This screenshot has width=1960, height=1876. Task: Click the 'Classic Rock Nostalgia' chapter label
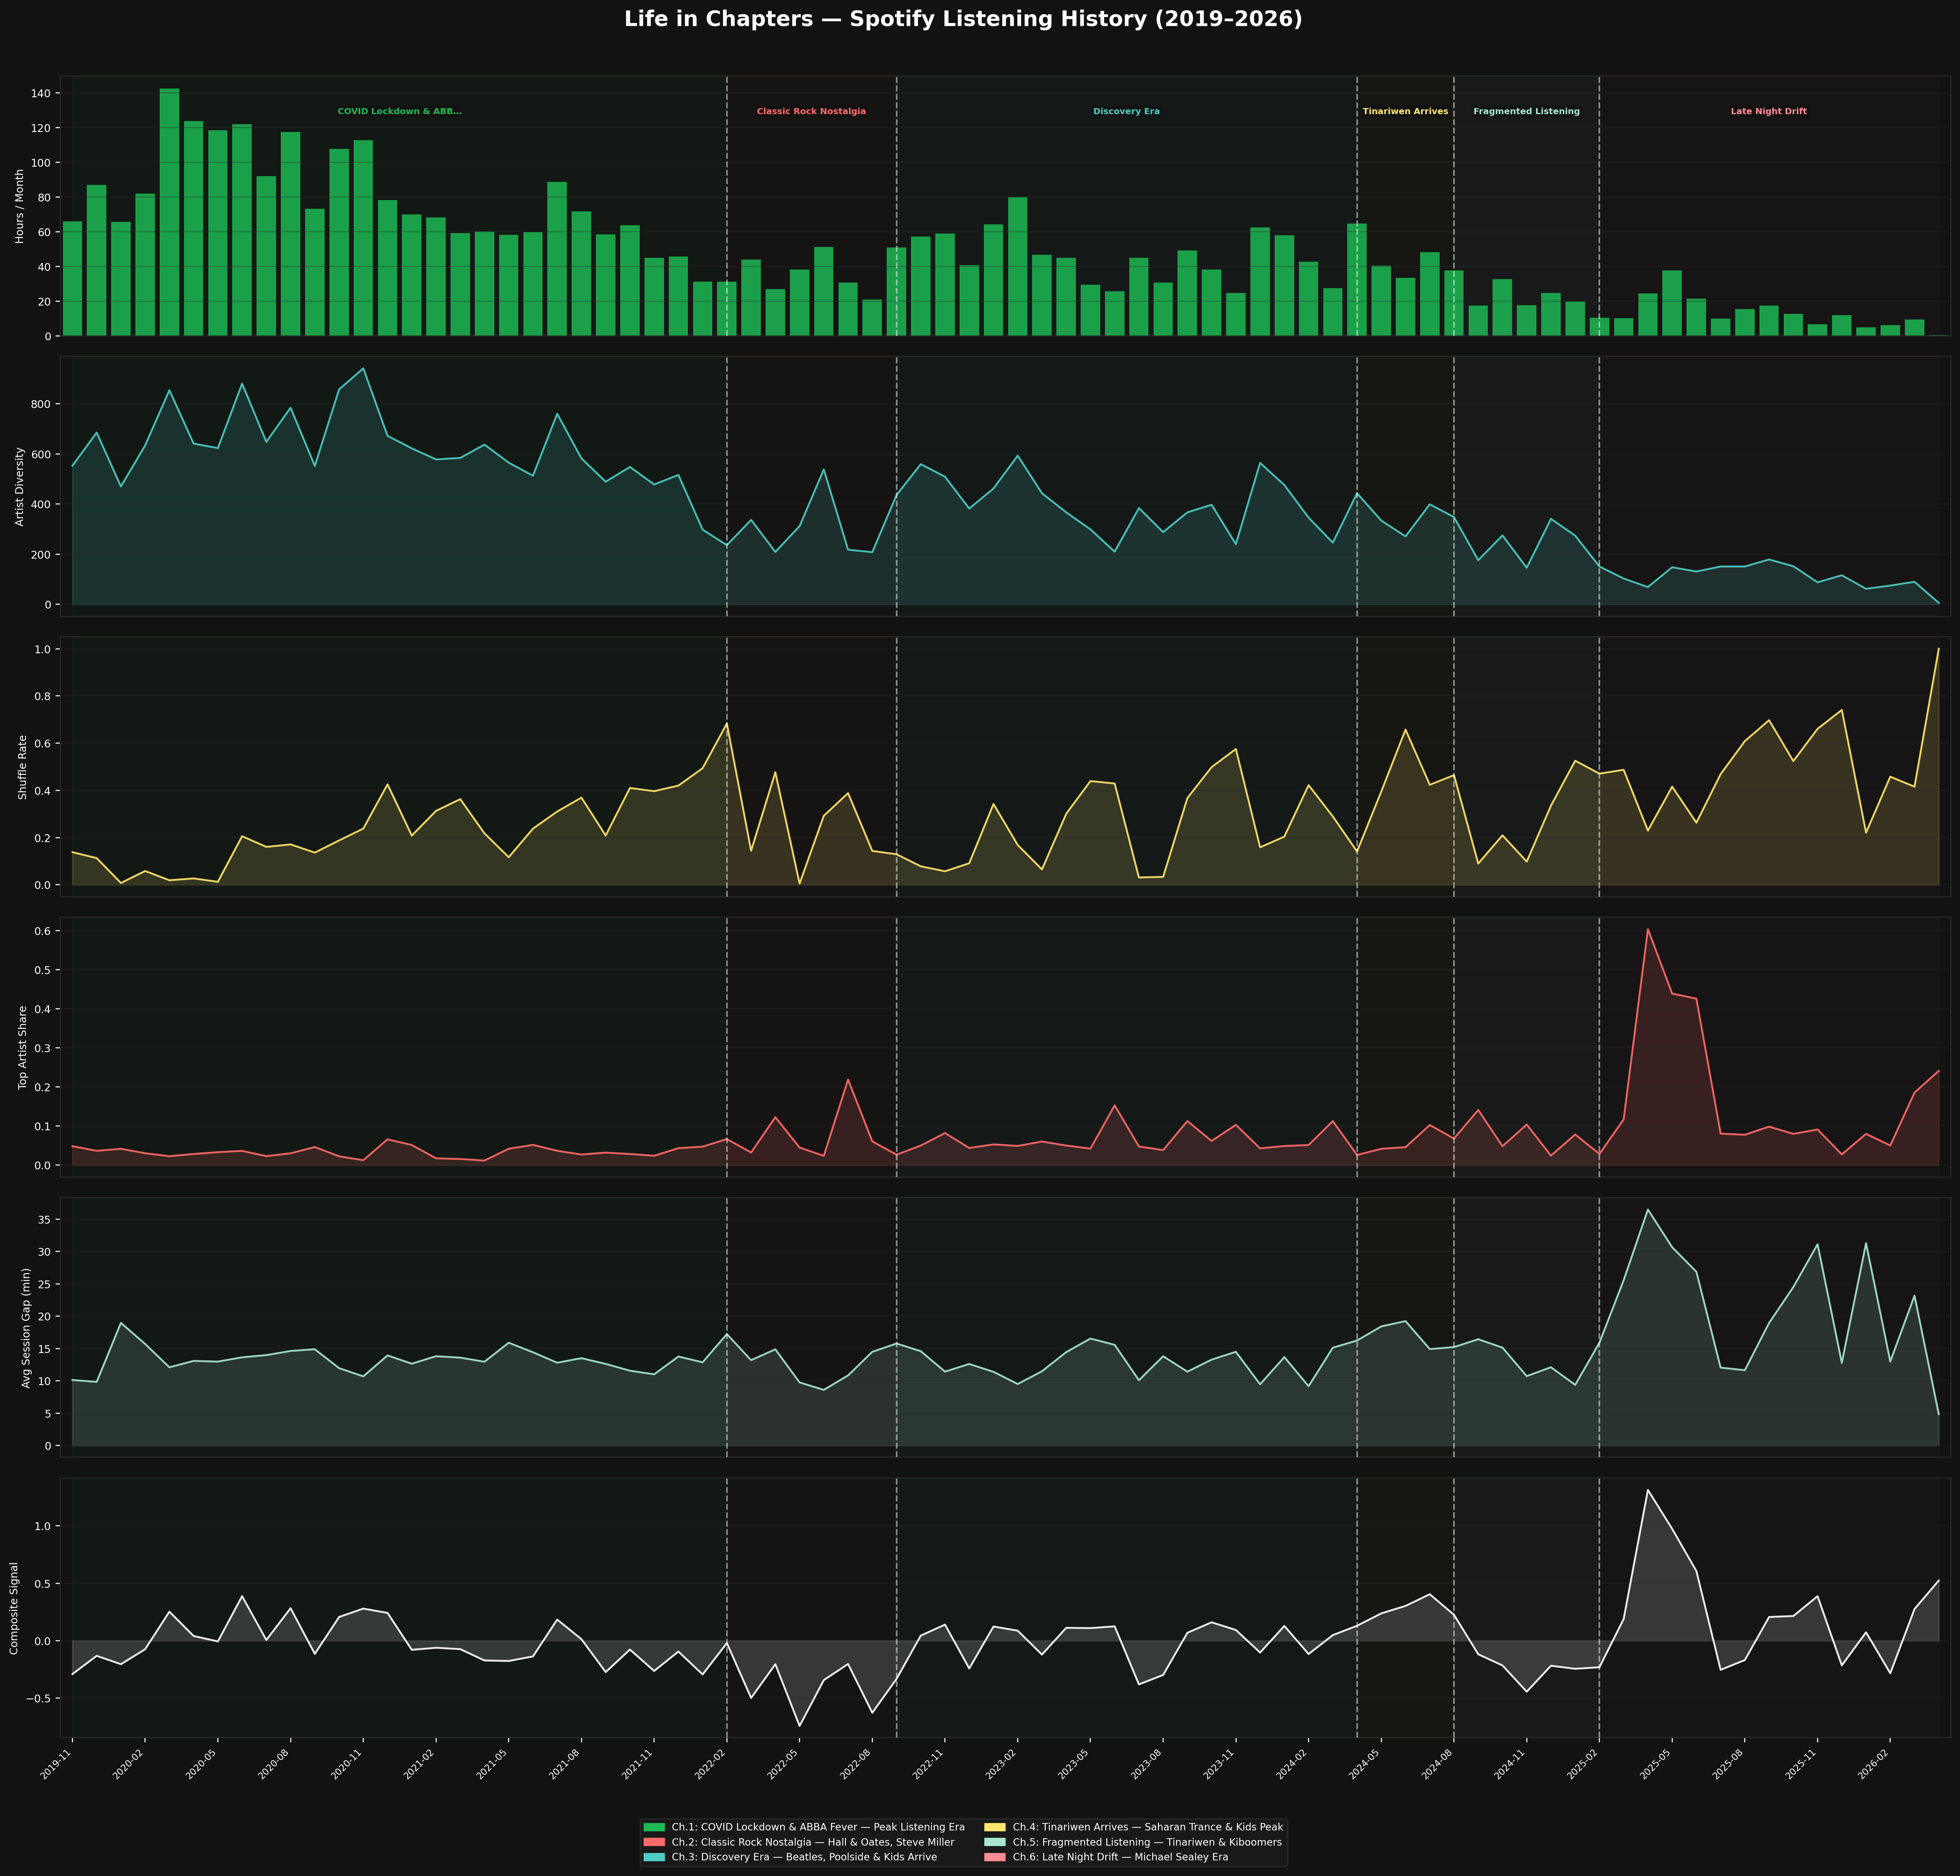coord(811,112)
